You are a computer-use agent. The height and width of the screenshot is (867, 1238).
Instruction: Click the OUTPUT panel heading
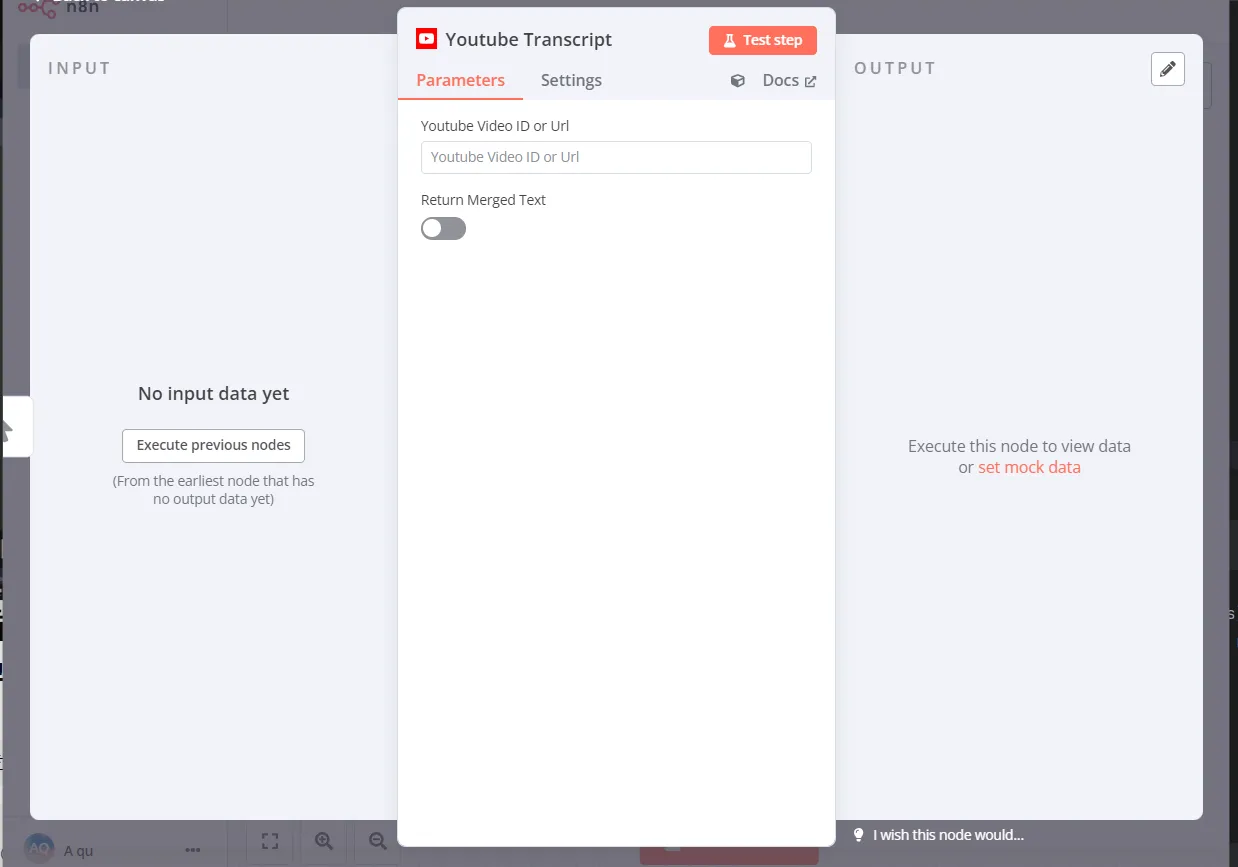coord(895,68)
